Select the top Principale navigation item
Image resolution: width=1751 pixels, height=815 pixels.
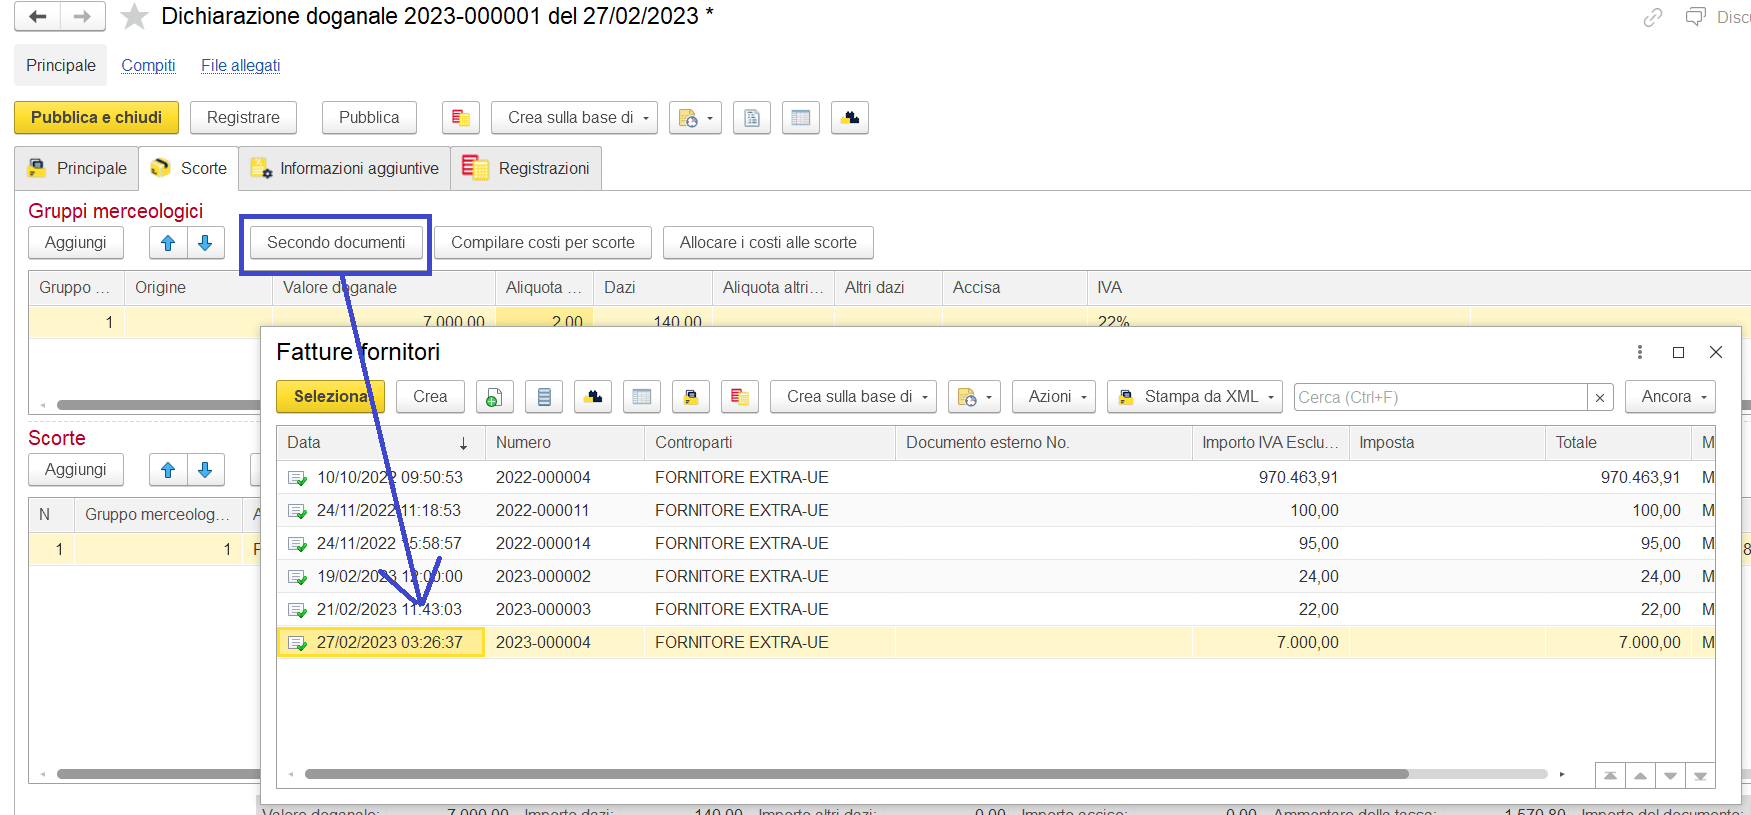pos(61,65)
